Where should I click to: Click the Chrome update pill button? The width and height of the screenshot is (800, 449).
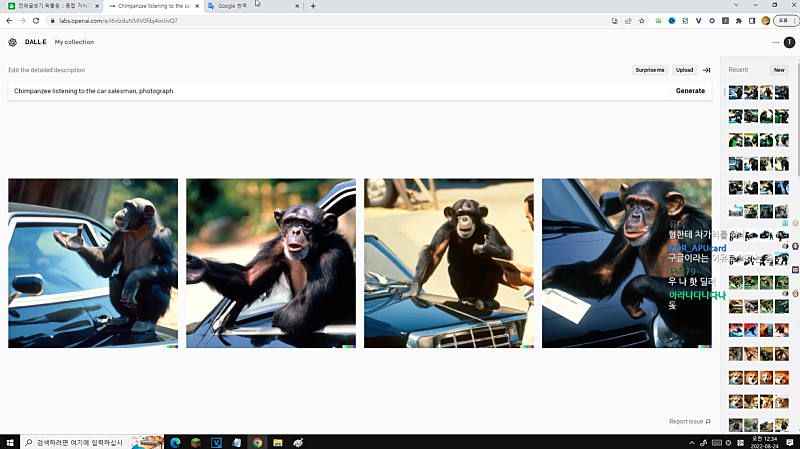click(786, 21)
